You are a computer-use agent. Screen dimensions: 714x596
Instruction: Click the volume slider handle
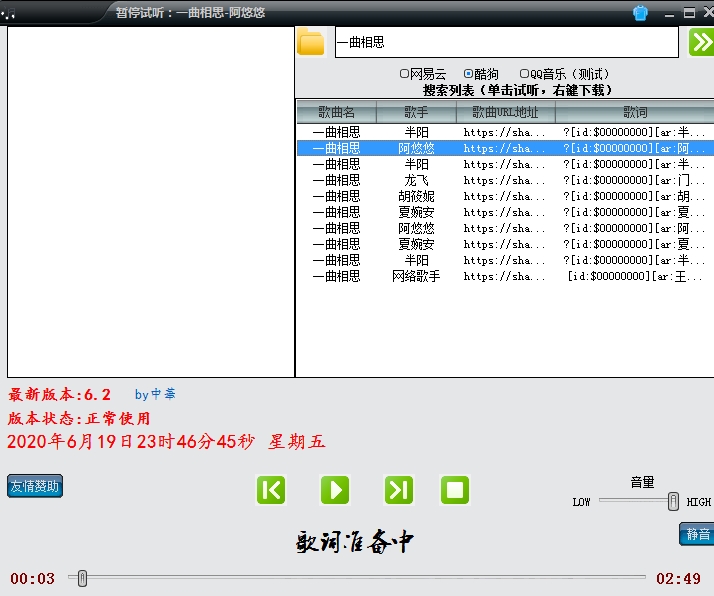(674, 501)
